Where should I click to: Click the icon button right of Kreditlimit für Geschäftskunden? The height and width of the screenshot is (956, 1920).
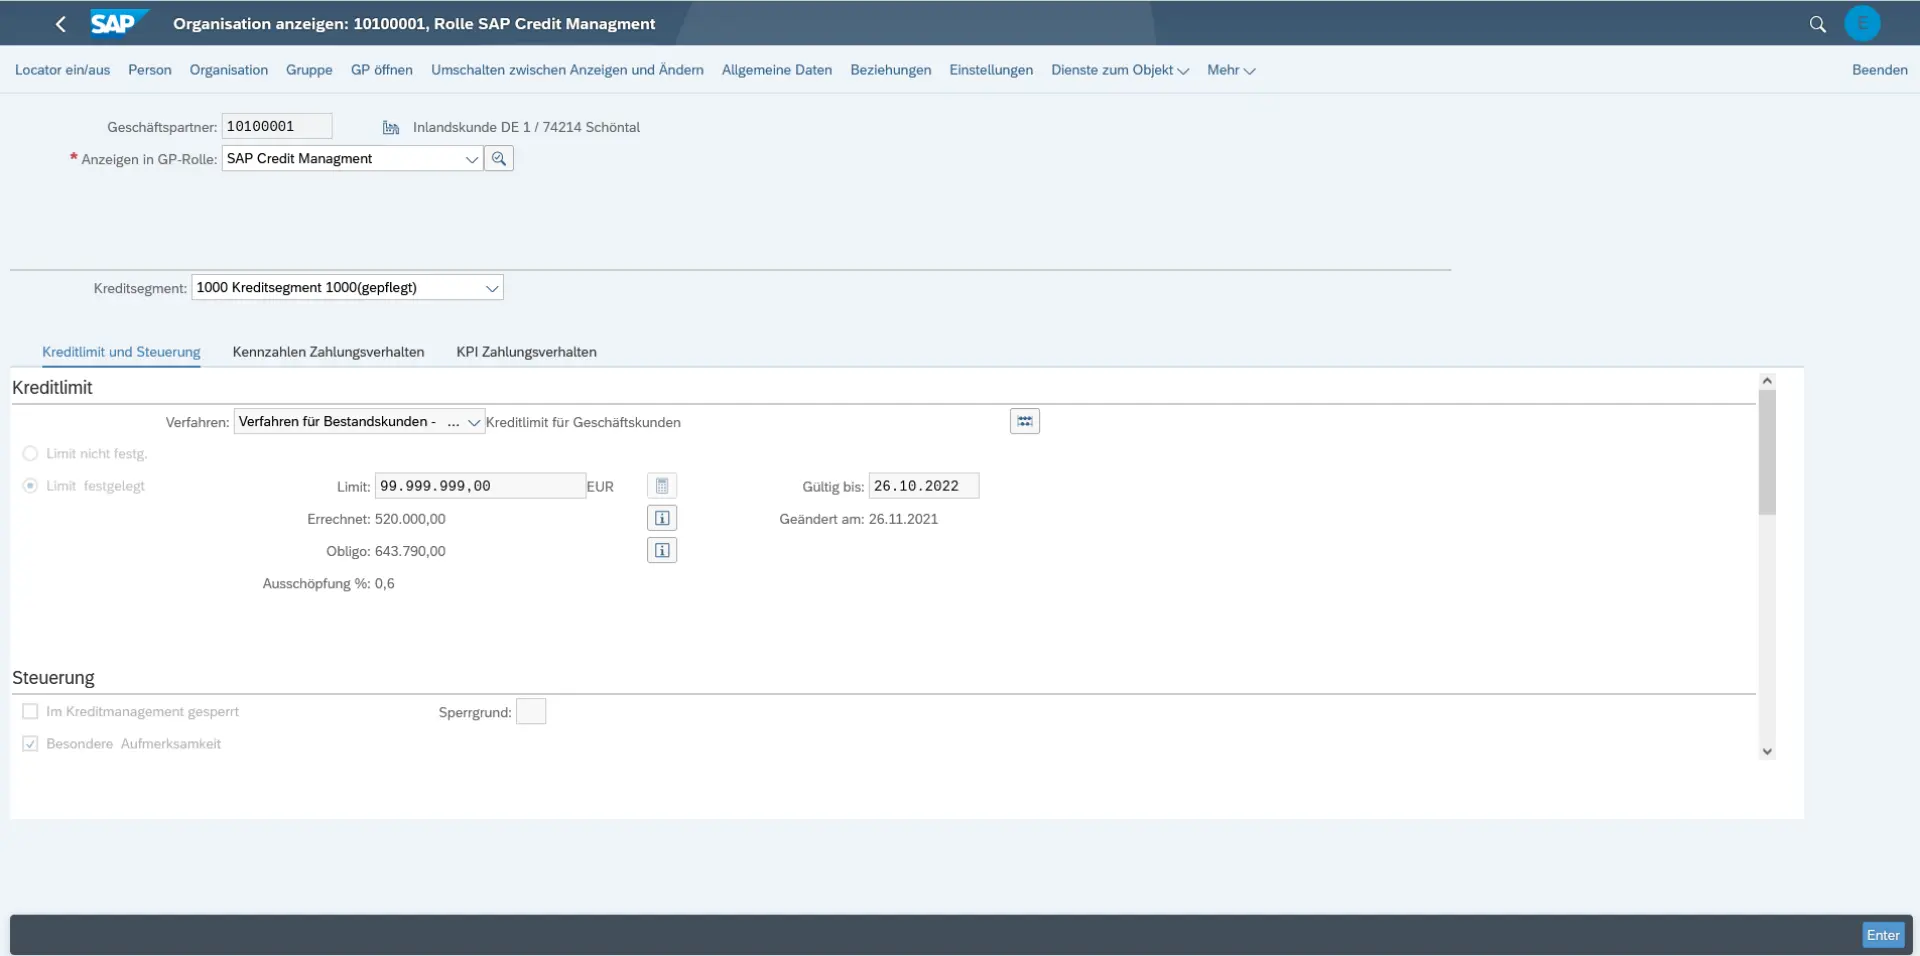[x=1024, y=422]
